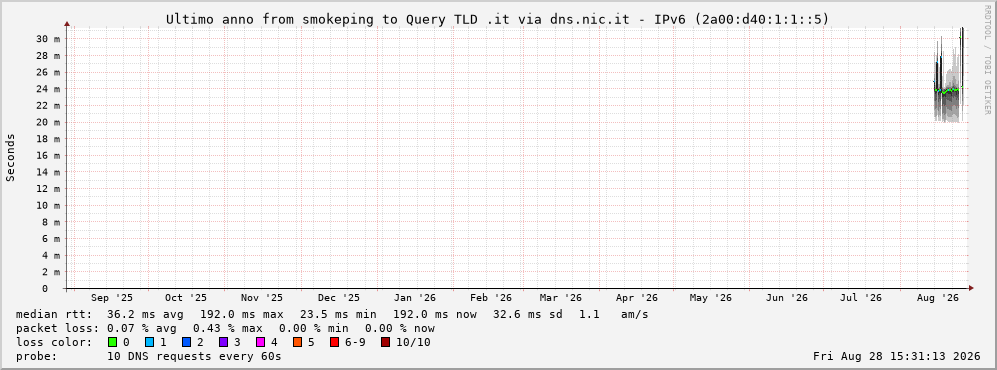The height and width of the screenshot is (370, 997).
Task: Click the median rtt statistics line
Action: (332, 314)
